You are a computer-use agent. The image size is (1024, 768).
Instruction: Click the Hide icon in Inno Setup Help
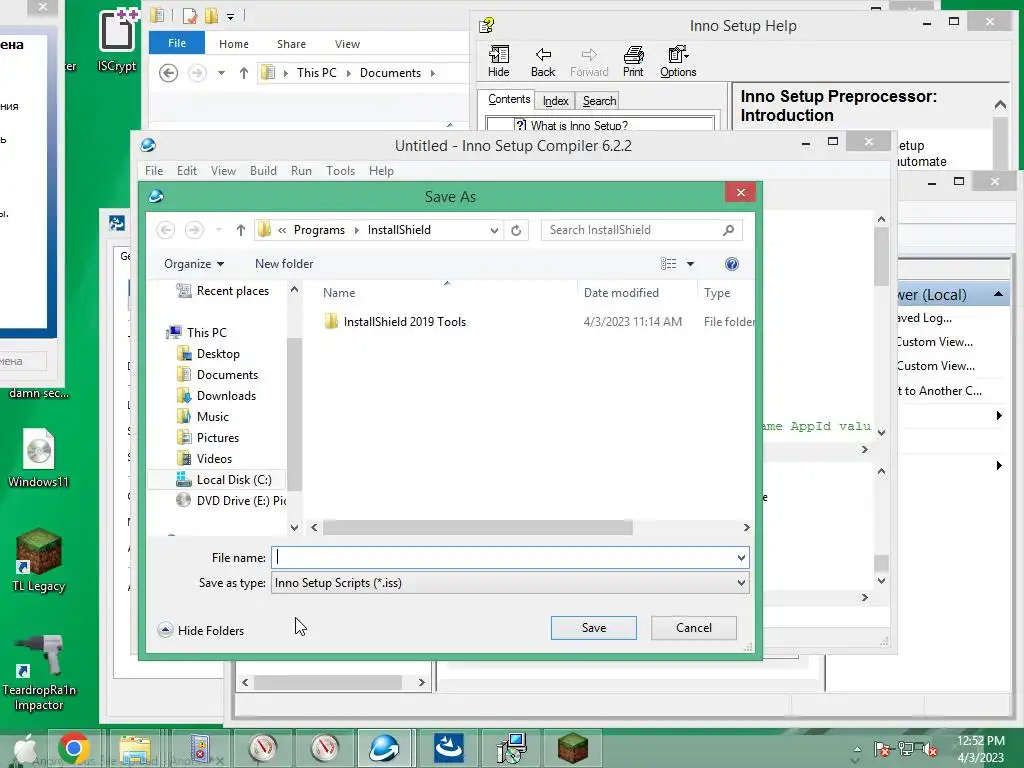click(x=498, y=61)
